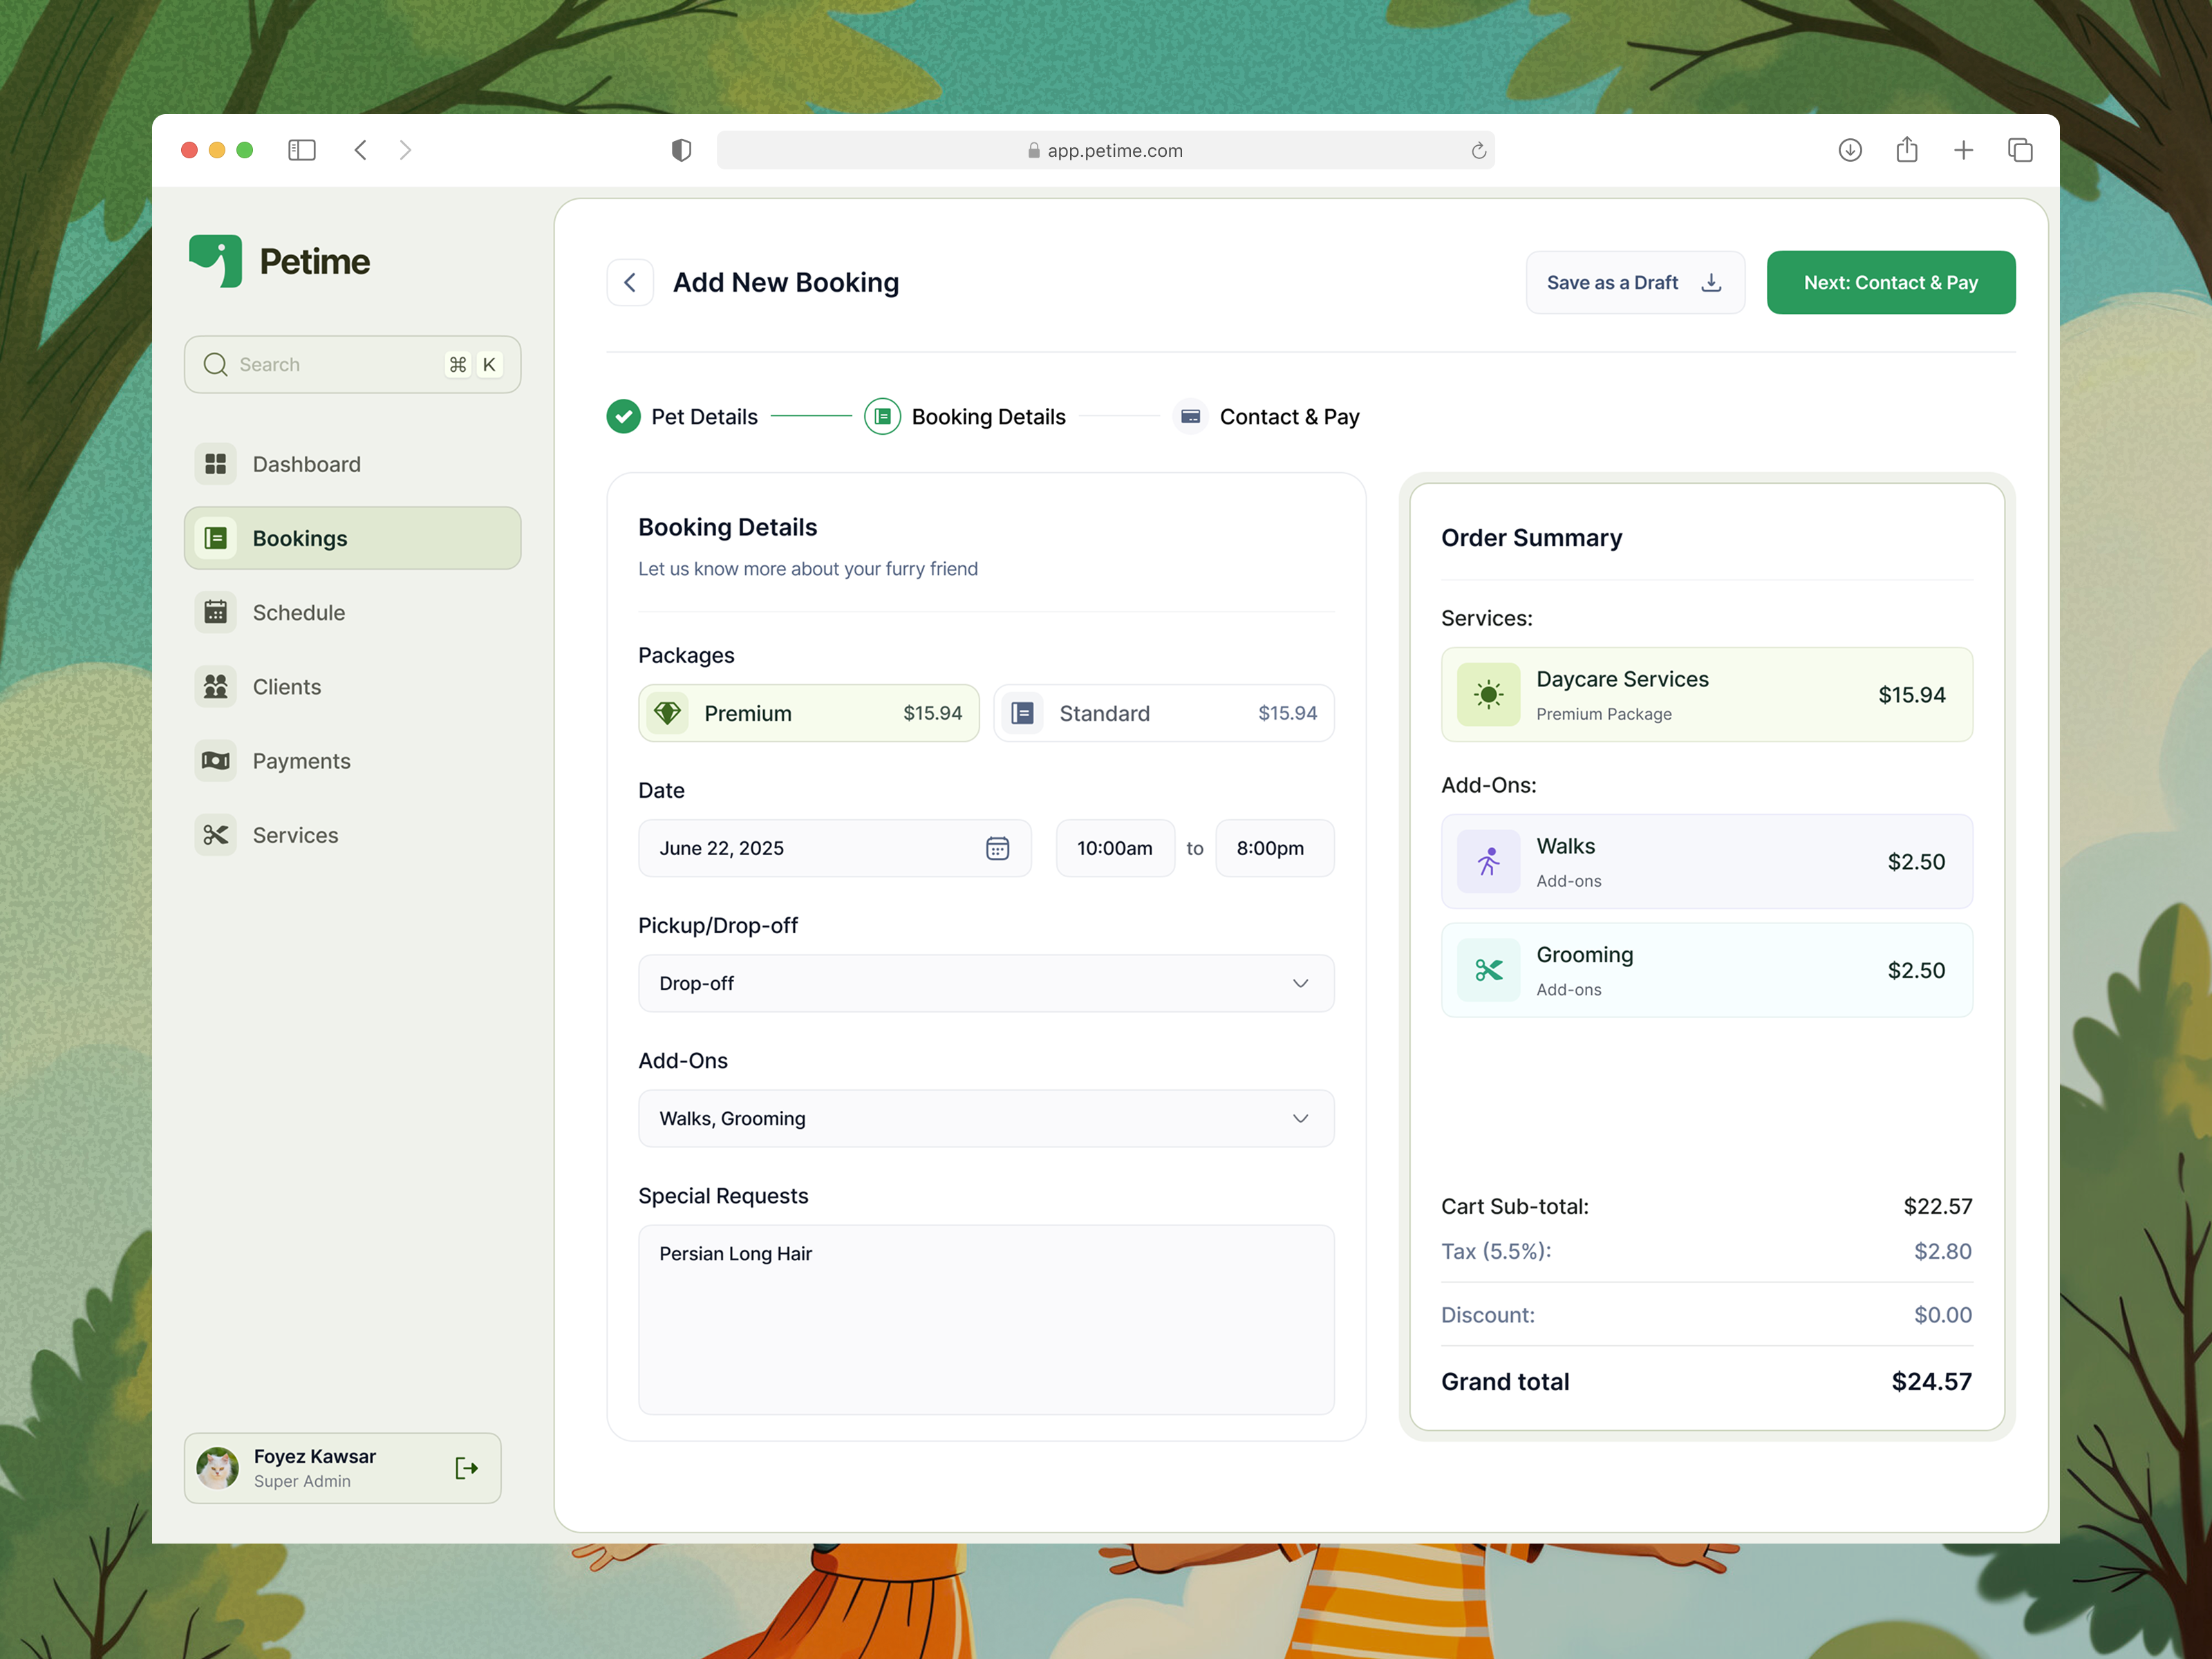
Task: Click the logout icon next to Foyez Kawsar
Action: [x=466, y=1468]
